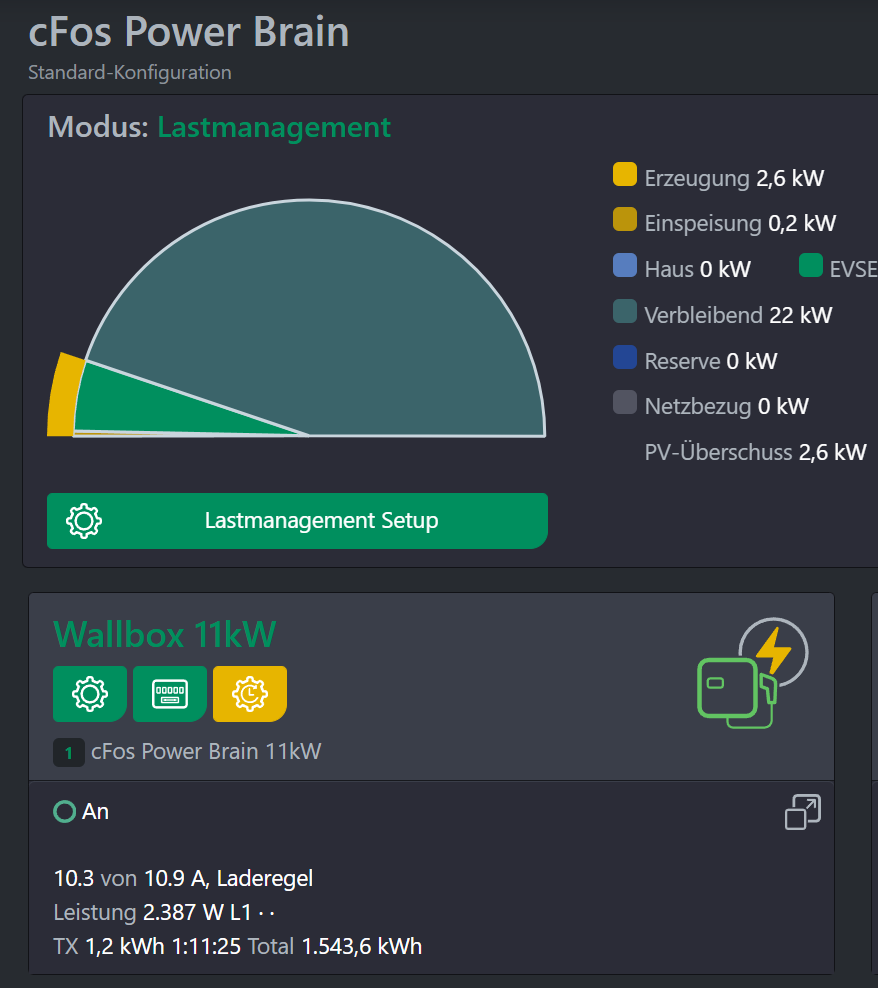Open yellow charging rules clock-gear button
The image size is (878, 988).
[x=250, y=694]
